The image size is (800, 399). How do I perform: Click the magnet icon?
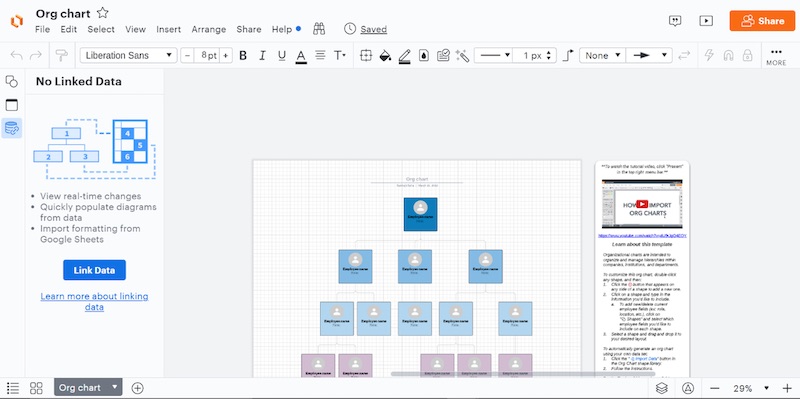[x=728, y=55]
